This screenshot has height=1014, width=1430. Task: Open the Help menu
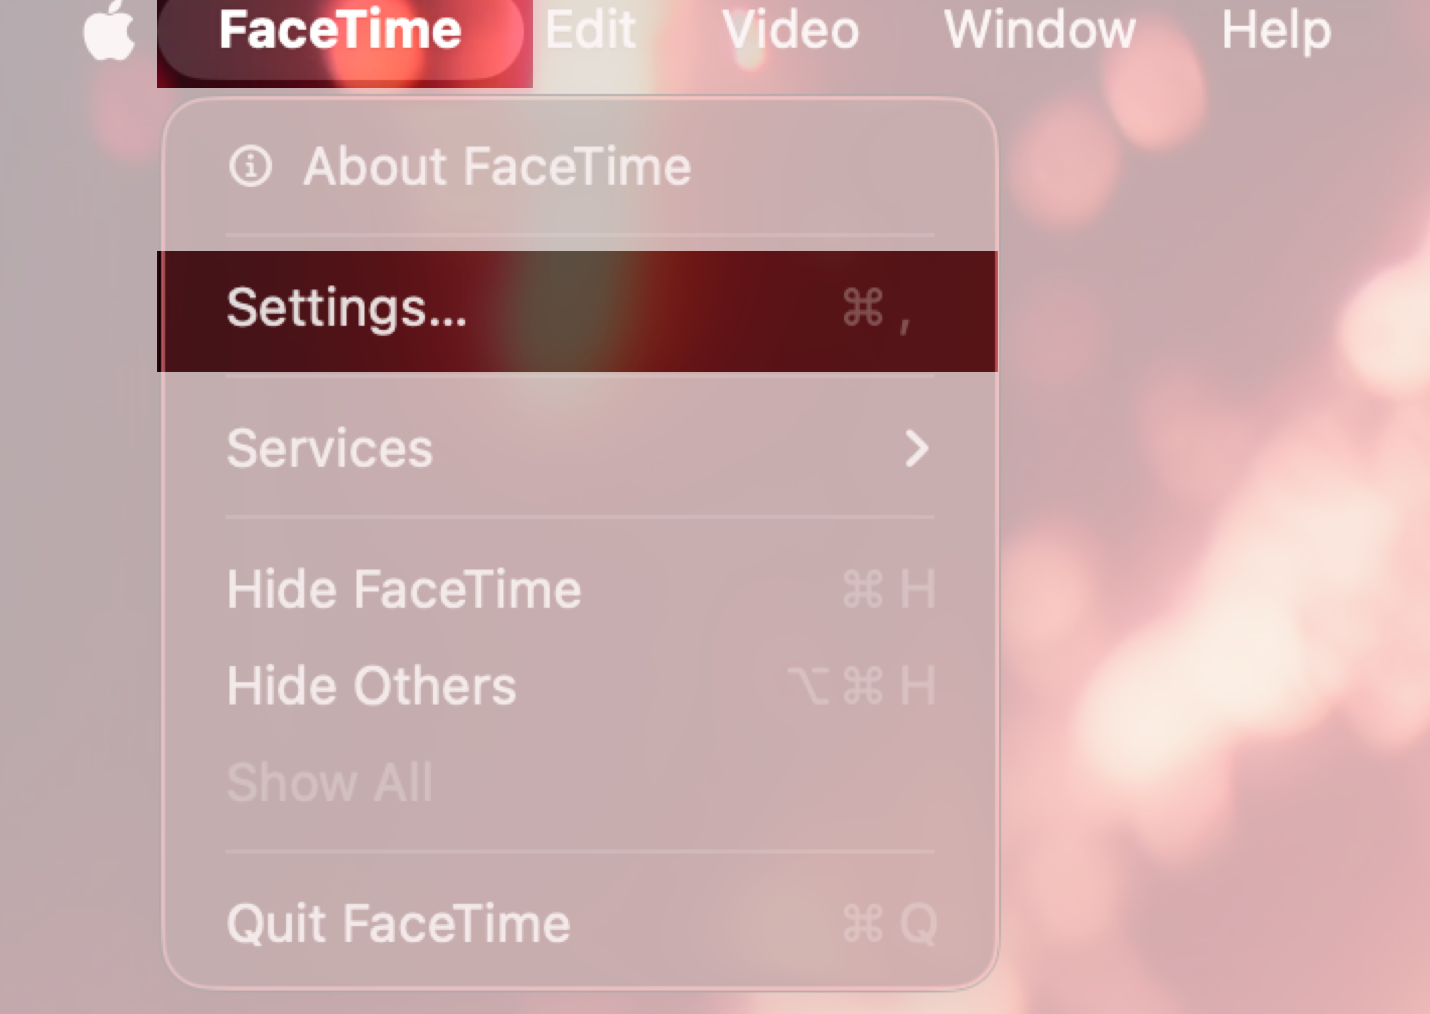1275,30
